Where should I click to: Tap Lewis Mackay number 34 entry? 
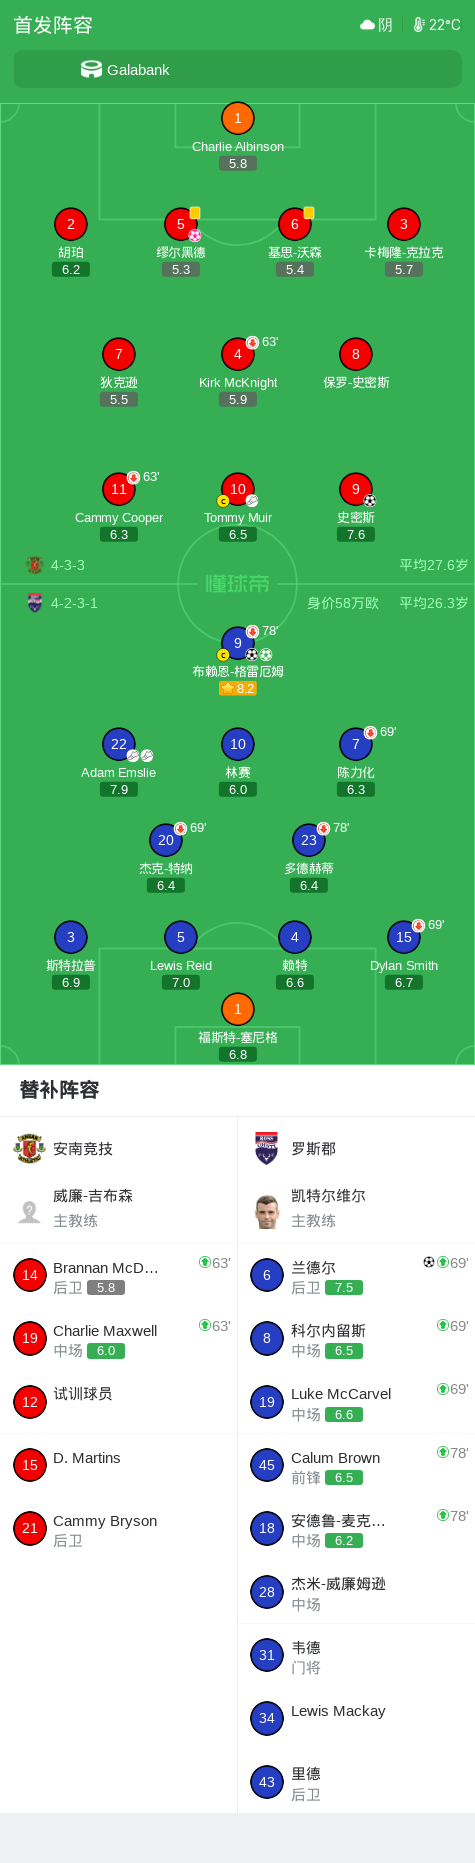(356, 1719)
